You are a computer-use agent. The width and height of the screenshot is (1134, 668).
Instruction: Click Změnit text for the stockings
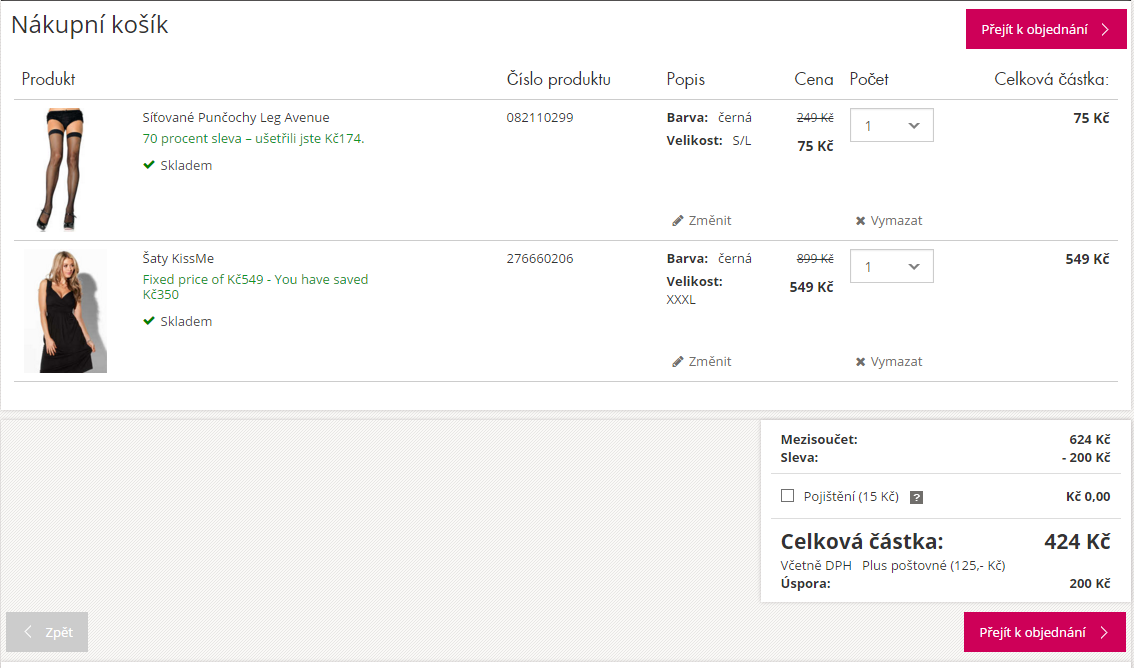(709, 220)
